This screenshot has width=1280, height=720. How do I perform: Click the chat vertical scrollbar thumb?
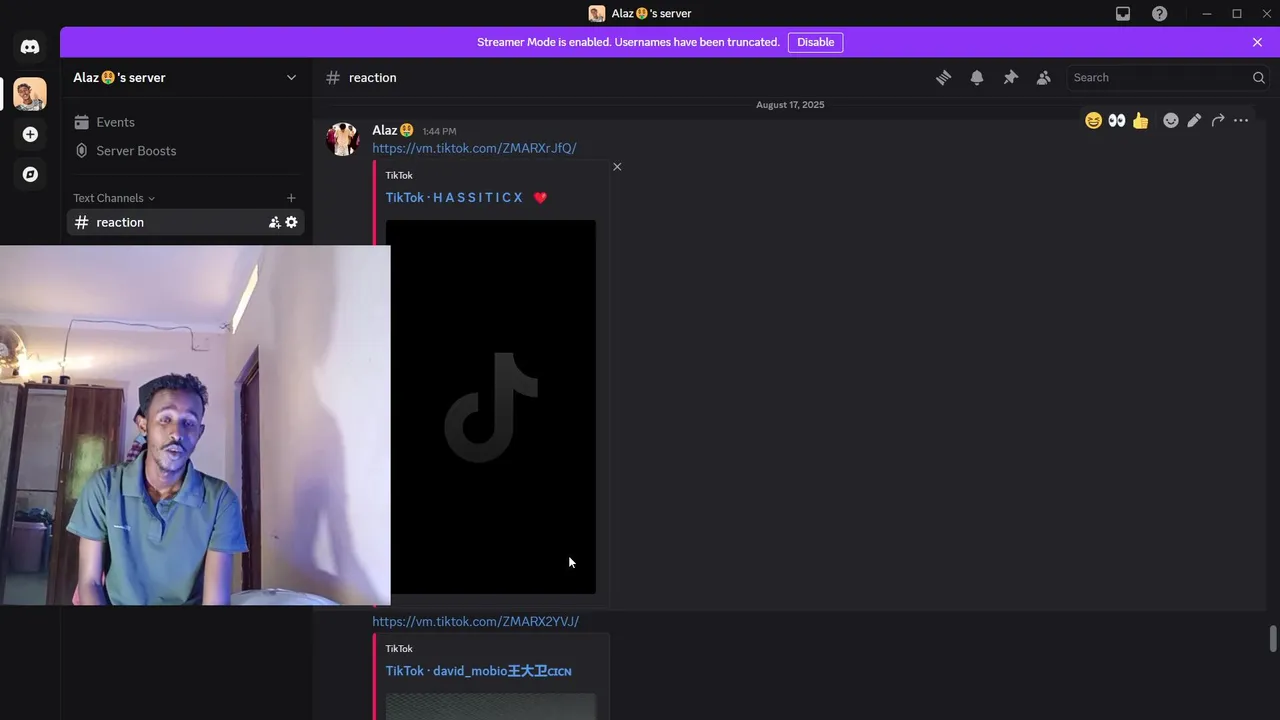[1273, 639]
